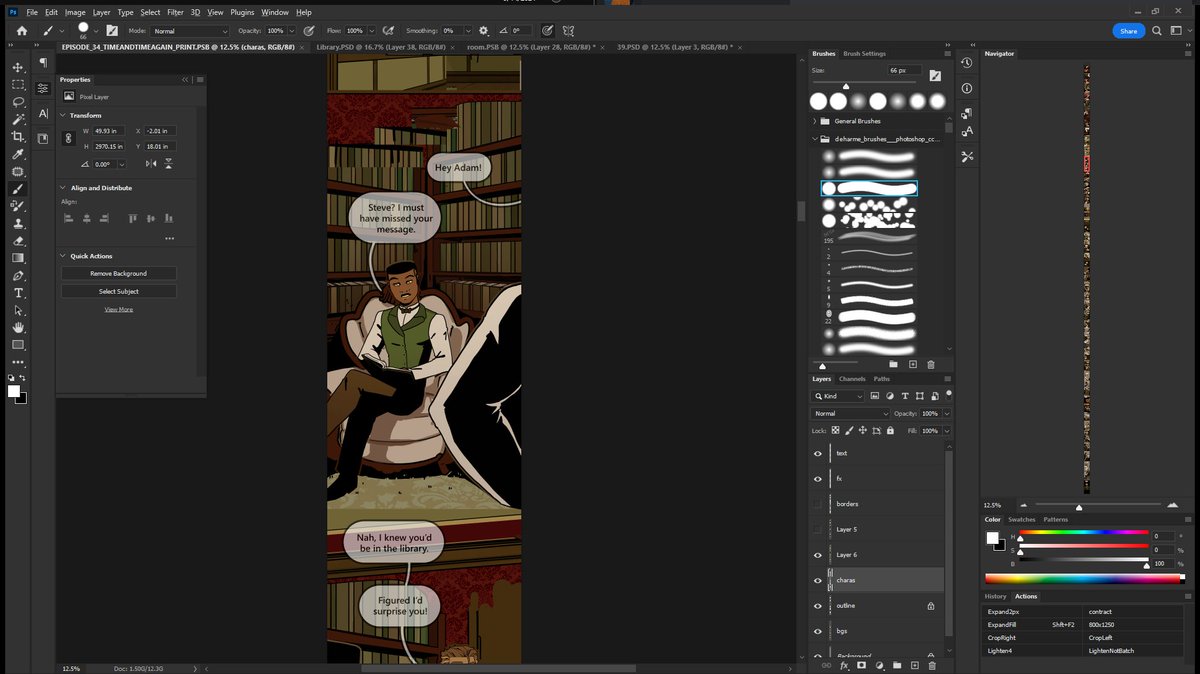The image size is (1200, 674).
Task: Toggle link width and height proportions
Action: coord(68,139)
